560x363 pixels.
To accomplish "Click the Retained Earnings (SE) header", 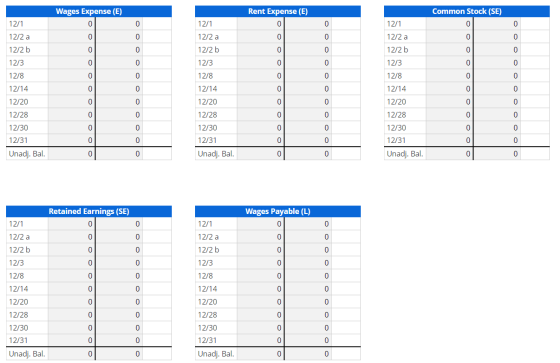I will click(x=89, y=212).
